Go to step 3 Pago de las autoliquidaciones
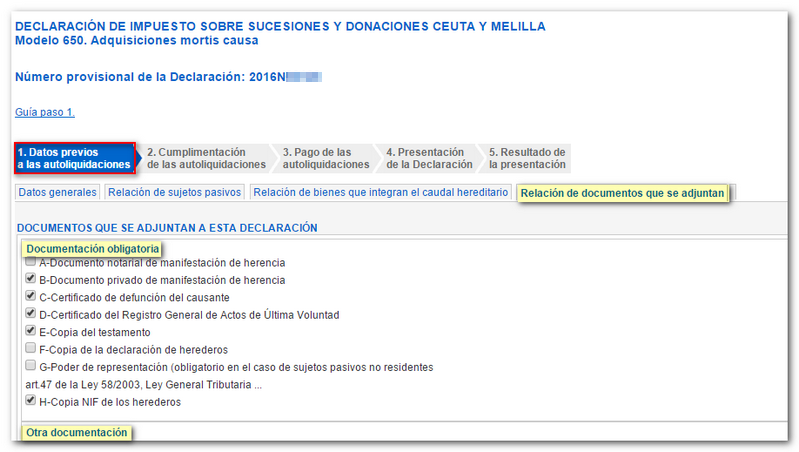This screenshot has width=799, height=452. (326, 158)
